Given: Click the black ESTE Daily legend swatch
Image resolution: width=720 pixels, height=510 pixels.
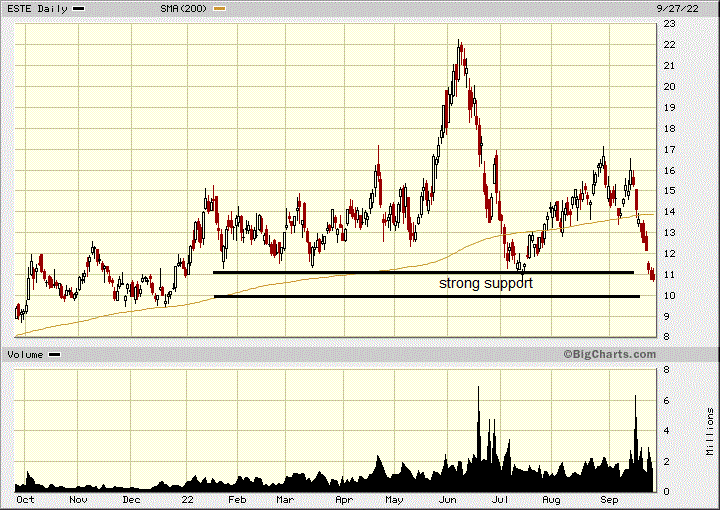Looking at the screenshot, I should [x=79, y=9].
